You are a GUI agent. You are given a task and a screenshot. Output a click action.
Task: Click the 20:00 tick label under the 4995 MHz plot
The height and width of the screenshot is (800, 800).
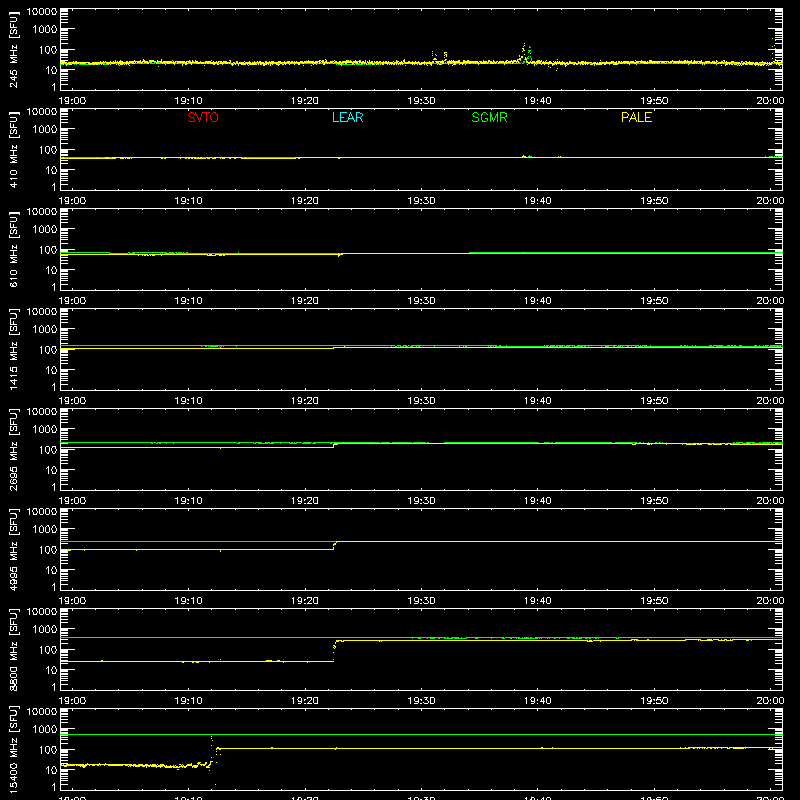[770, 601]
